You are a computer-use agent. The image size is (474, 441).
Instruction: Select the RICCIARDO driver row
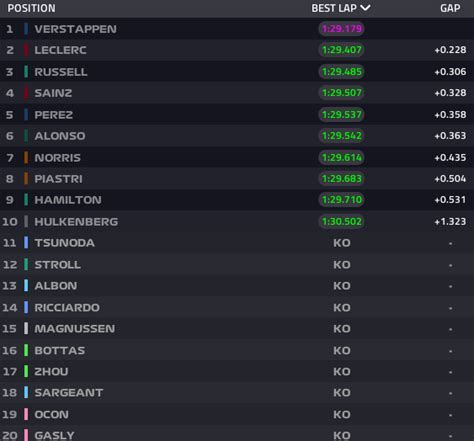[237, 307]
